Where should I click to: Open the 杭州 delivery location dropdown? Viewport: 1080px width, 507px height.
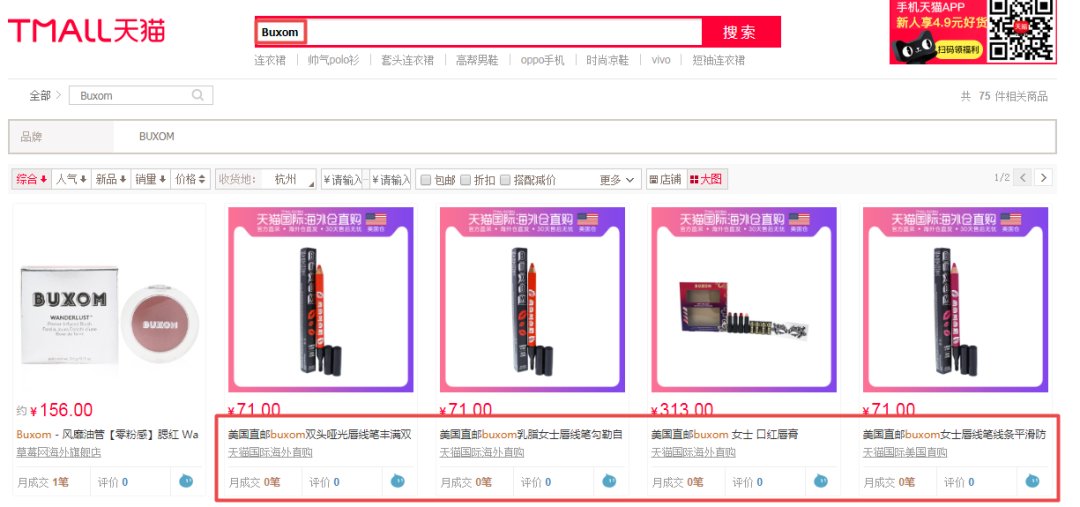pyautogui.click(x=289, y=179)
